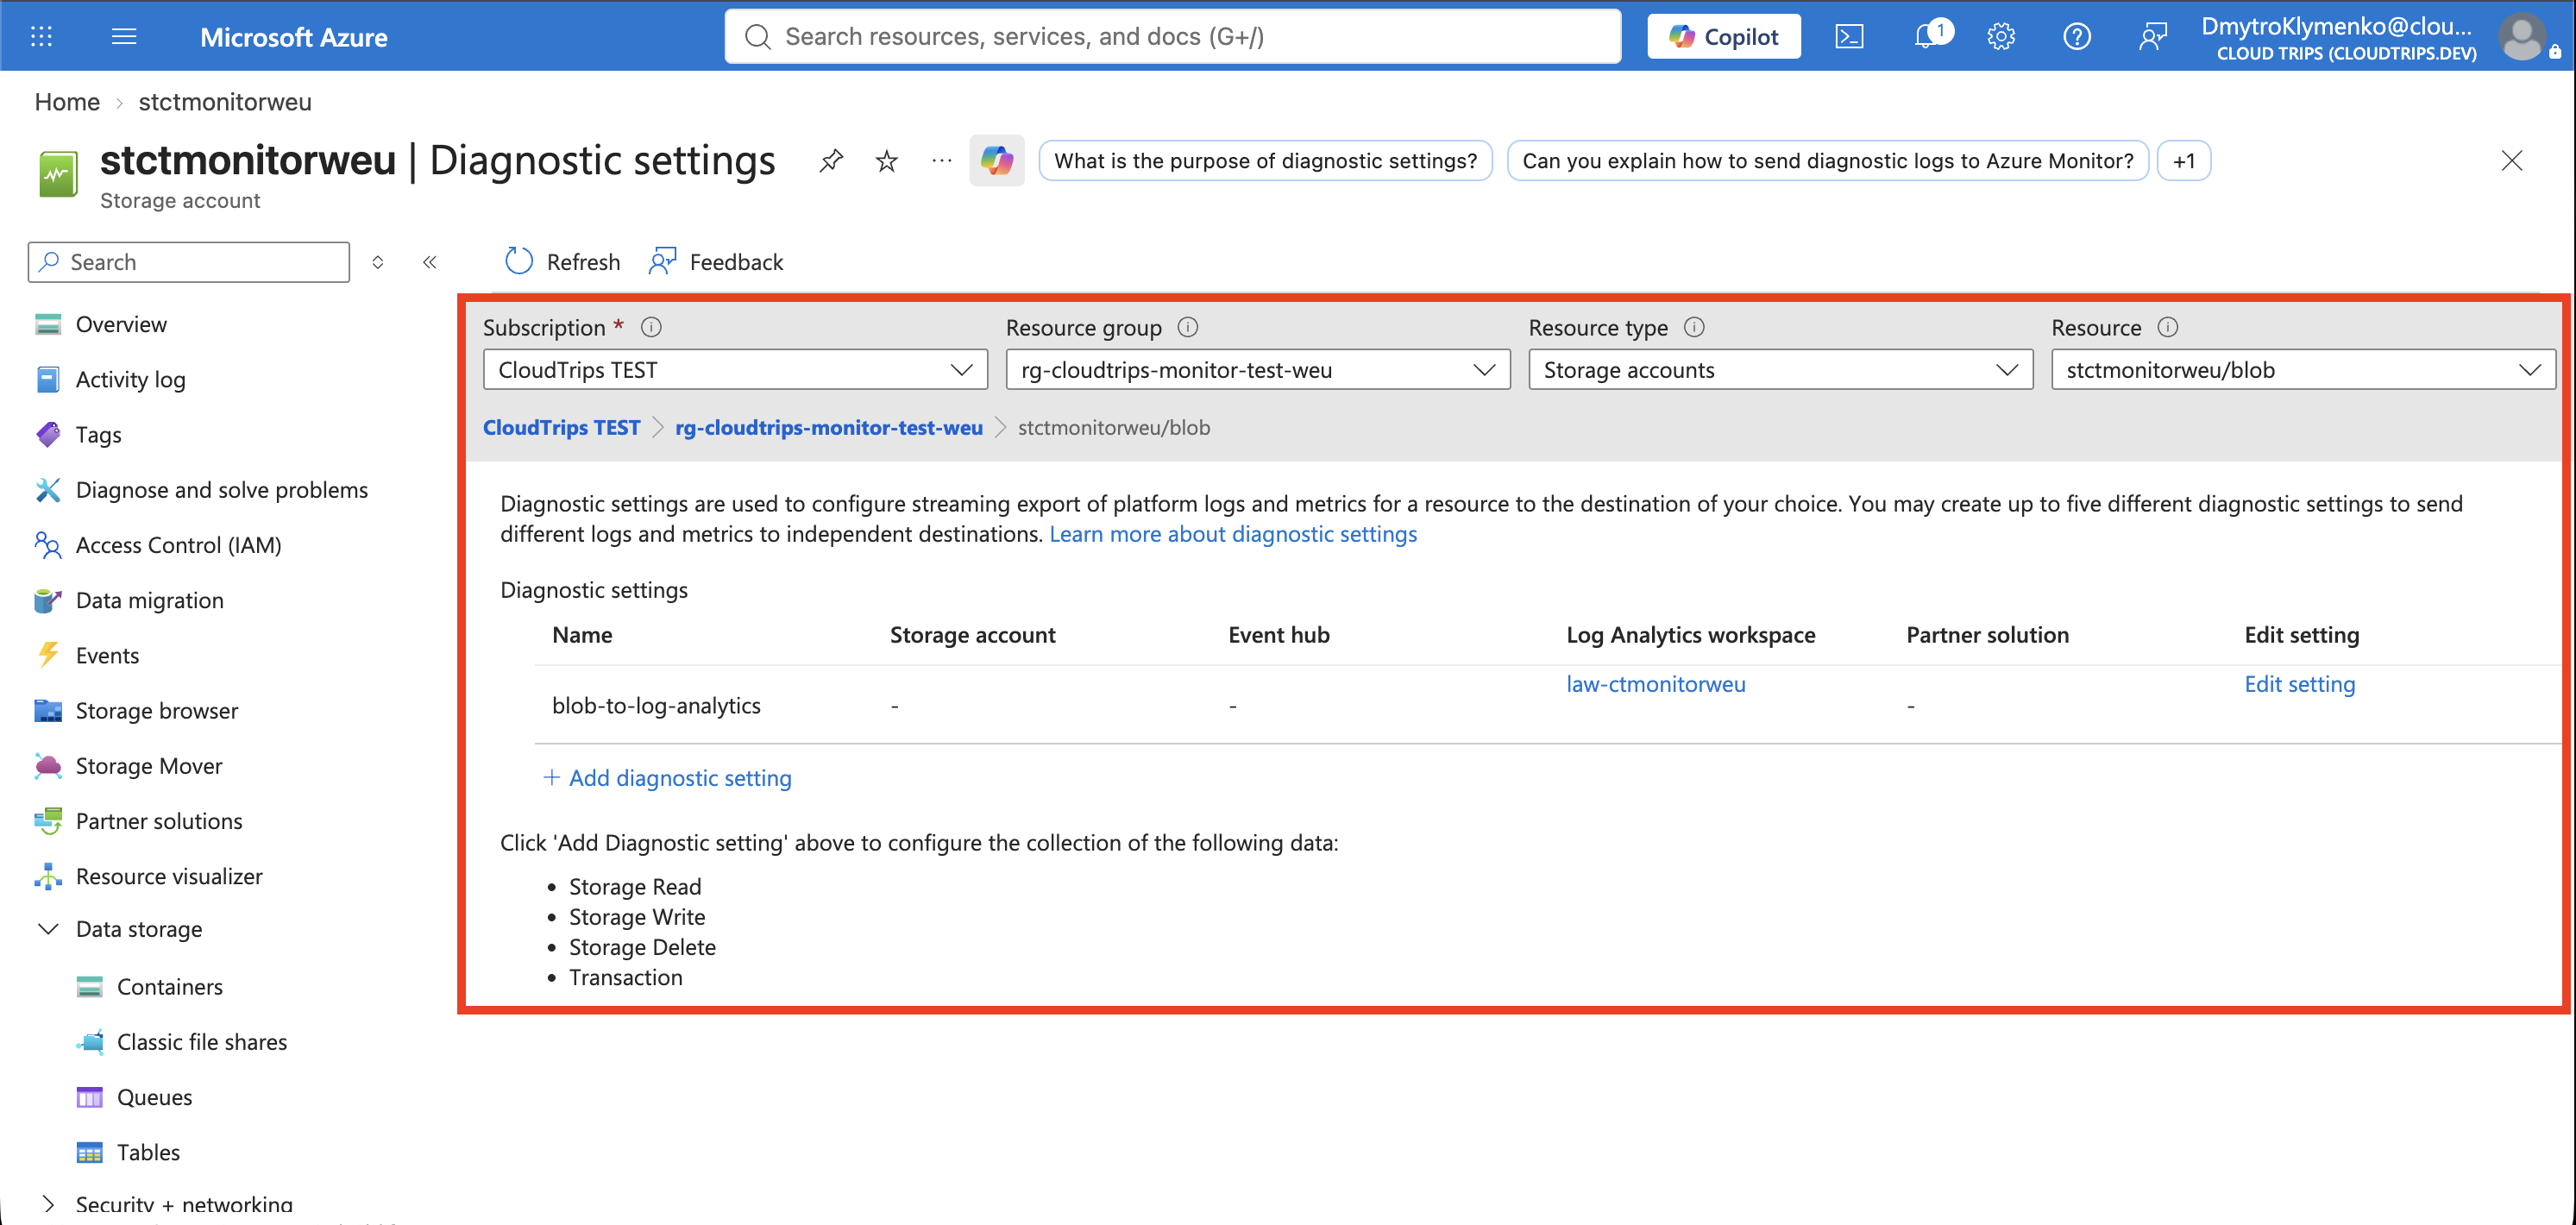Viewport: 2576px width, 1225px height.
Task: Show info tooltip for Resource type
Action: (1694, 327)
